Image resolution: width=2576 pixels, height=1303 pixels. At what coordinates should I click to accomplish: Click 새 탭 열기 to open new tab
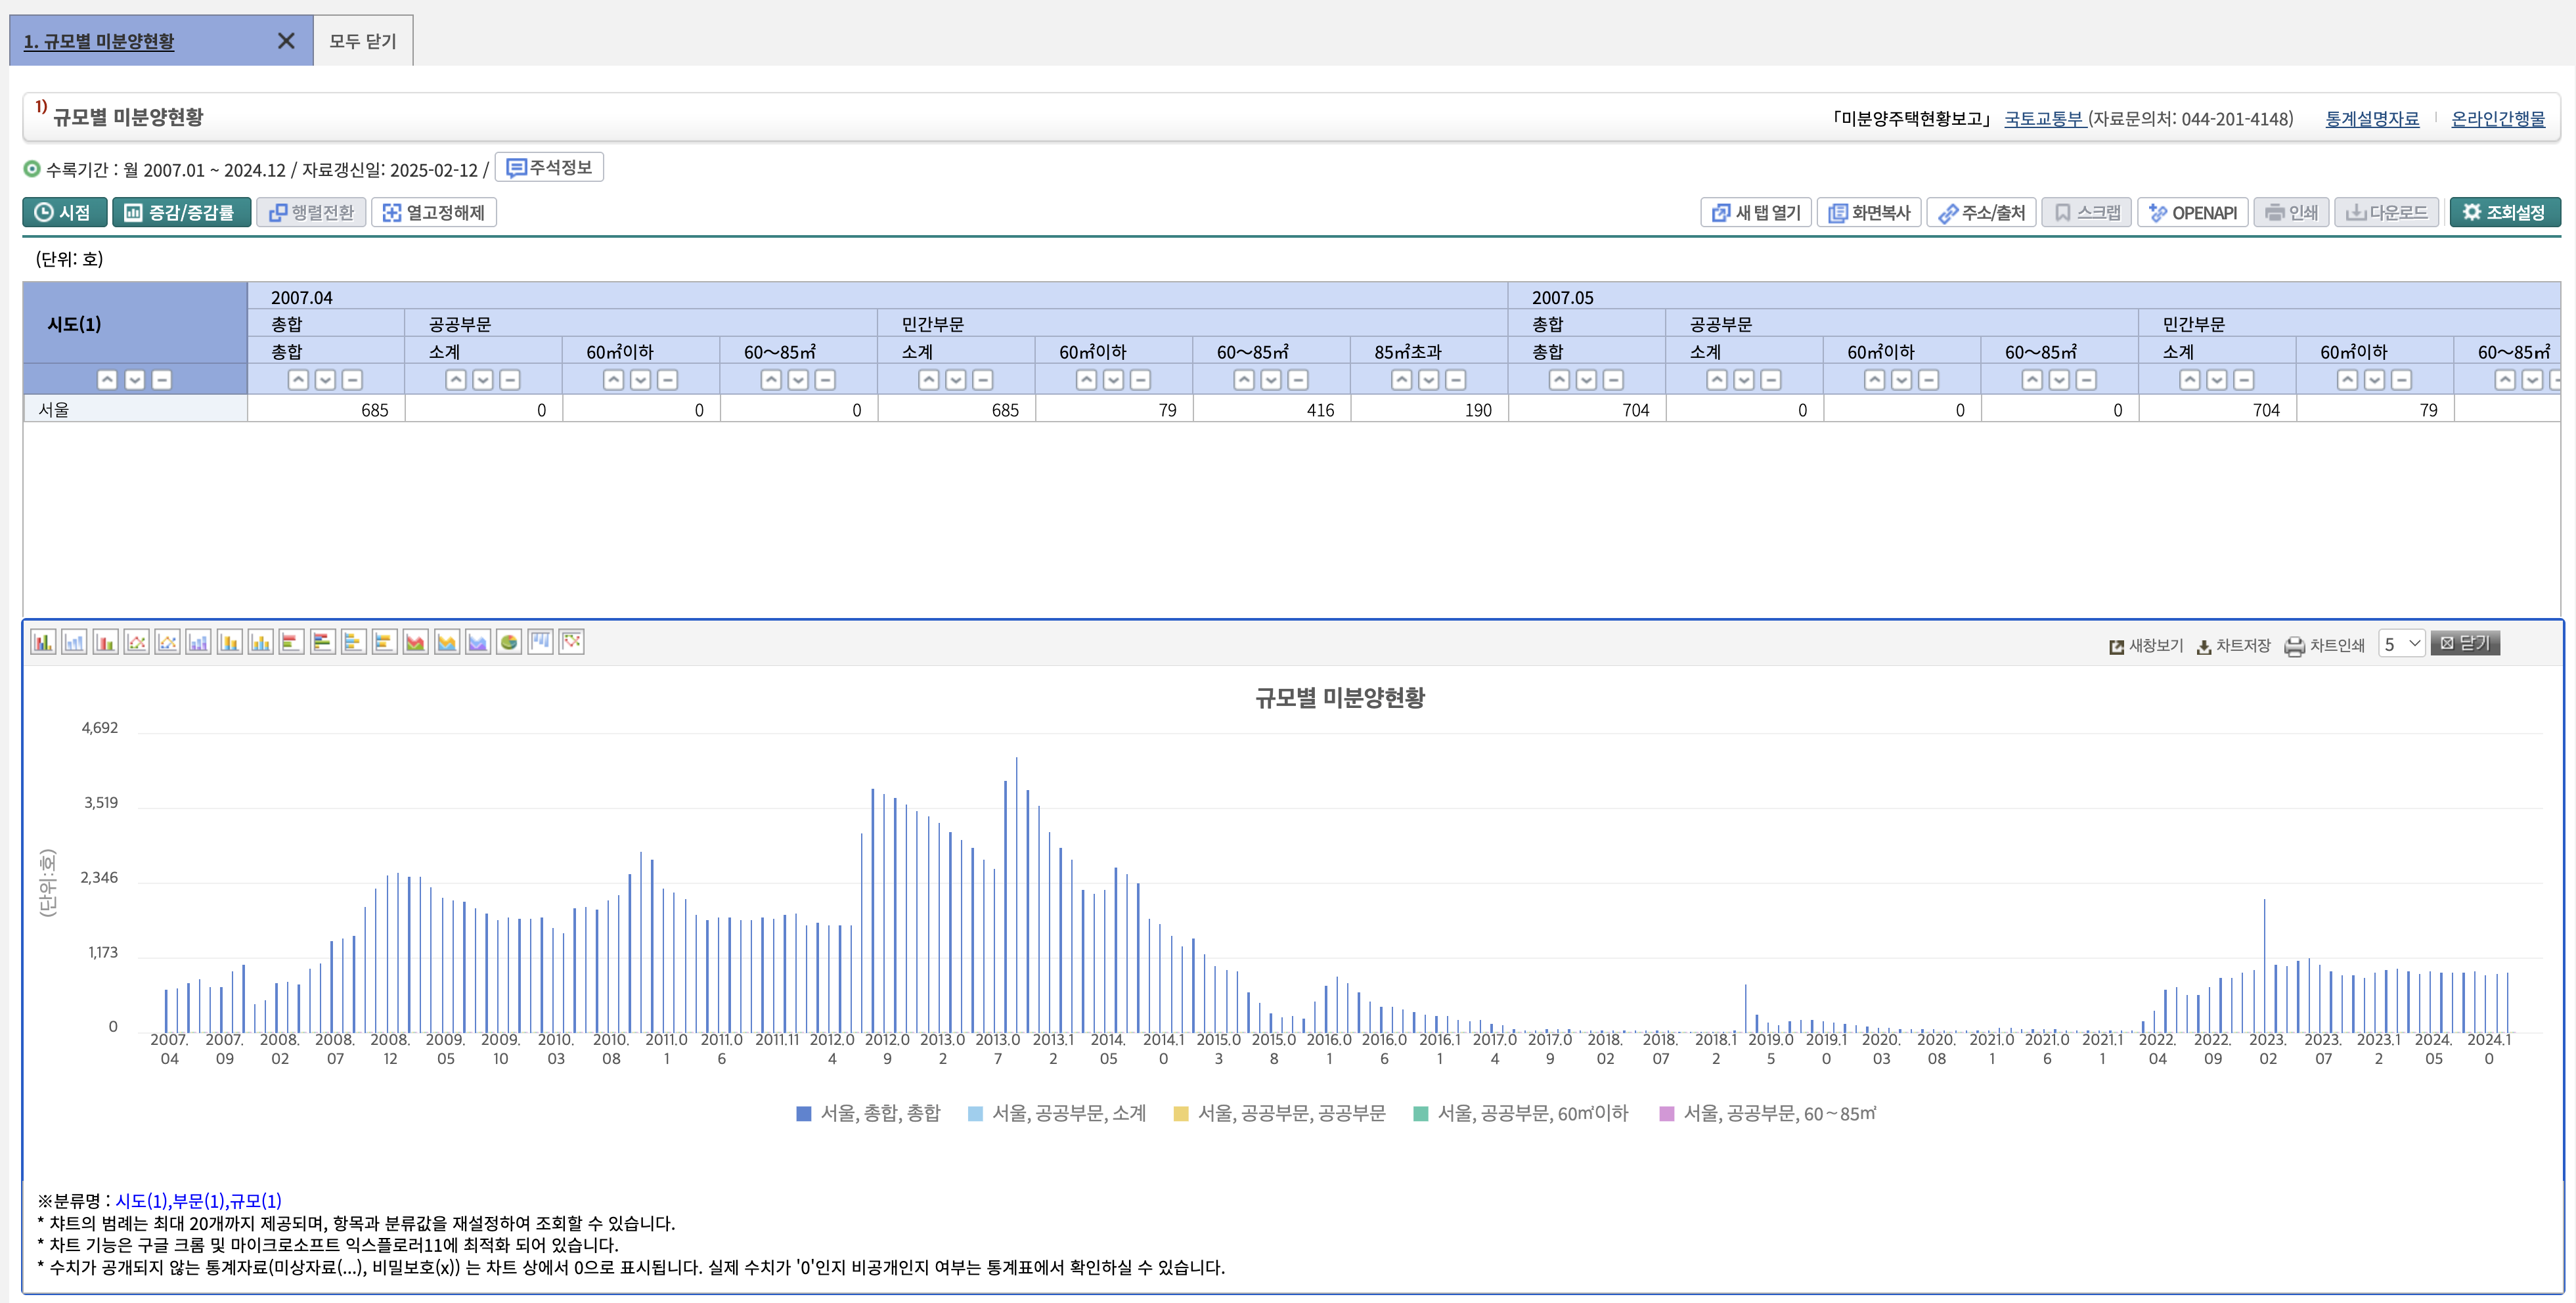pyautogui.click(x=1756, y=212)
